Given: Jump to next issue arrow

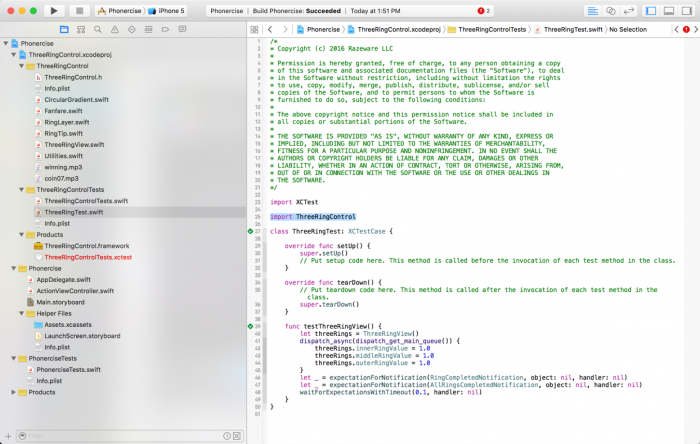Looking at the screenshot, I should [696, 29].
